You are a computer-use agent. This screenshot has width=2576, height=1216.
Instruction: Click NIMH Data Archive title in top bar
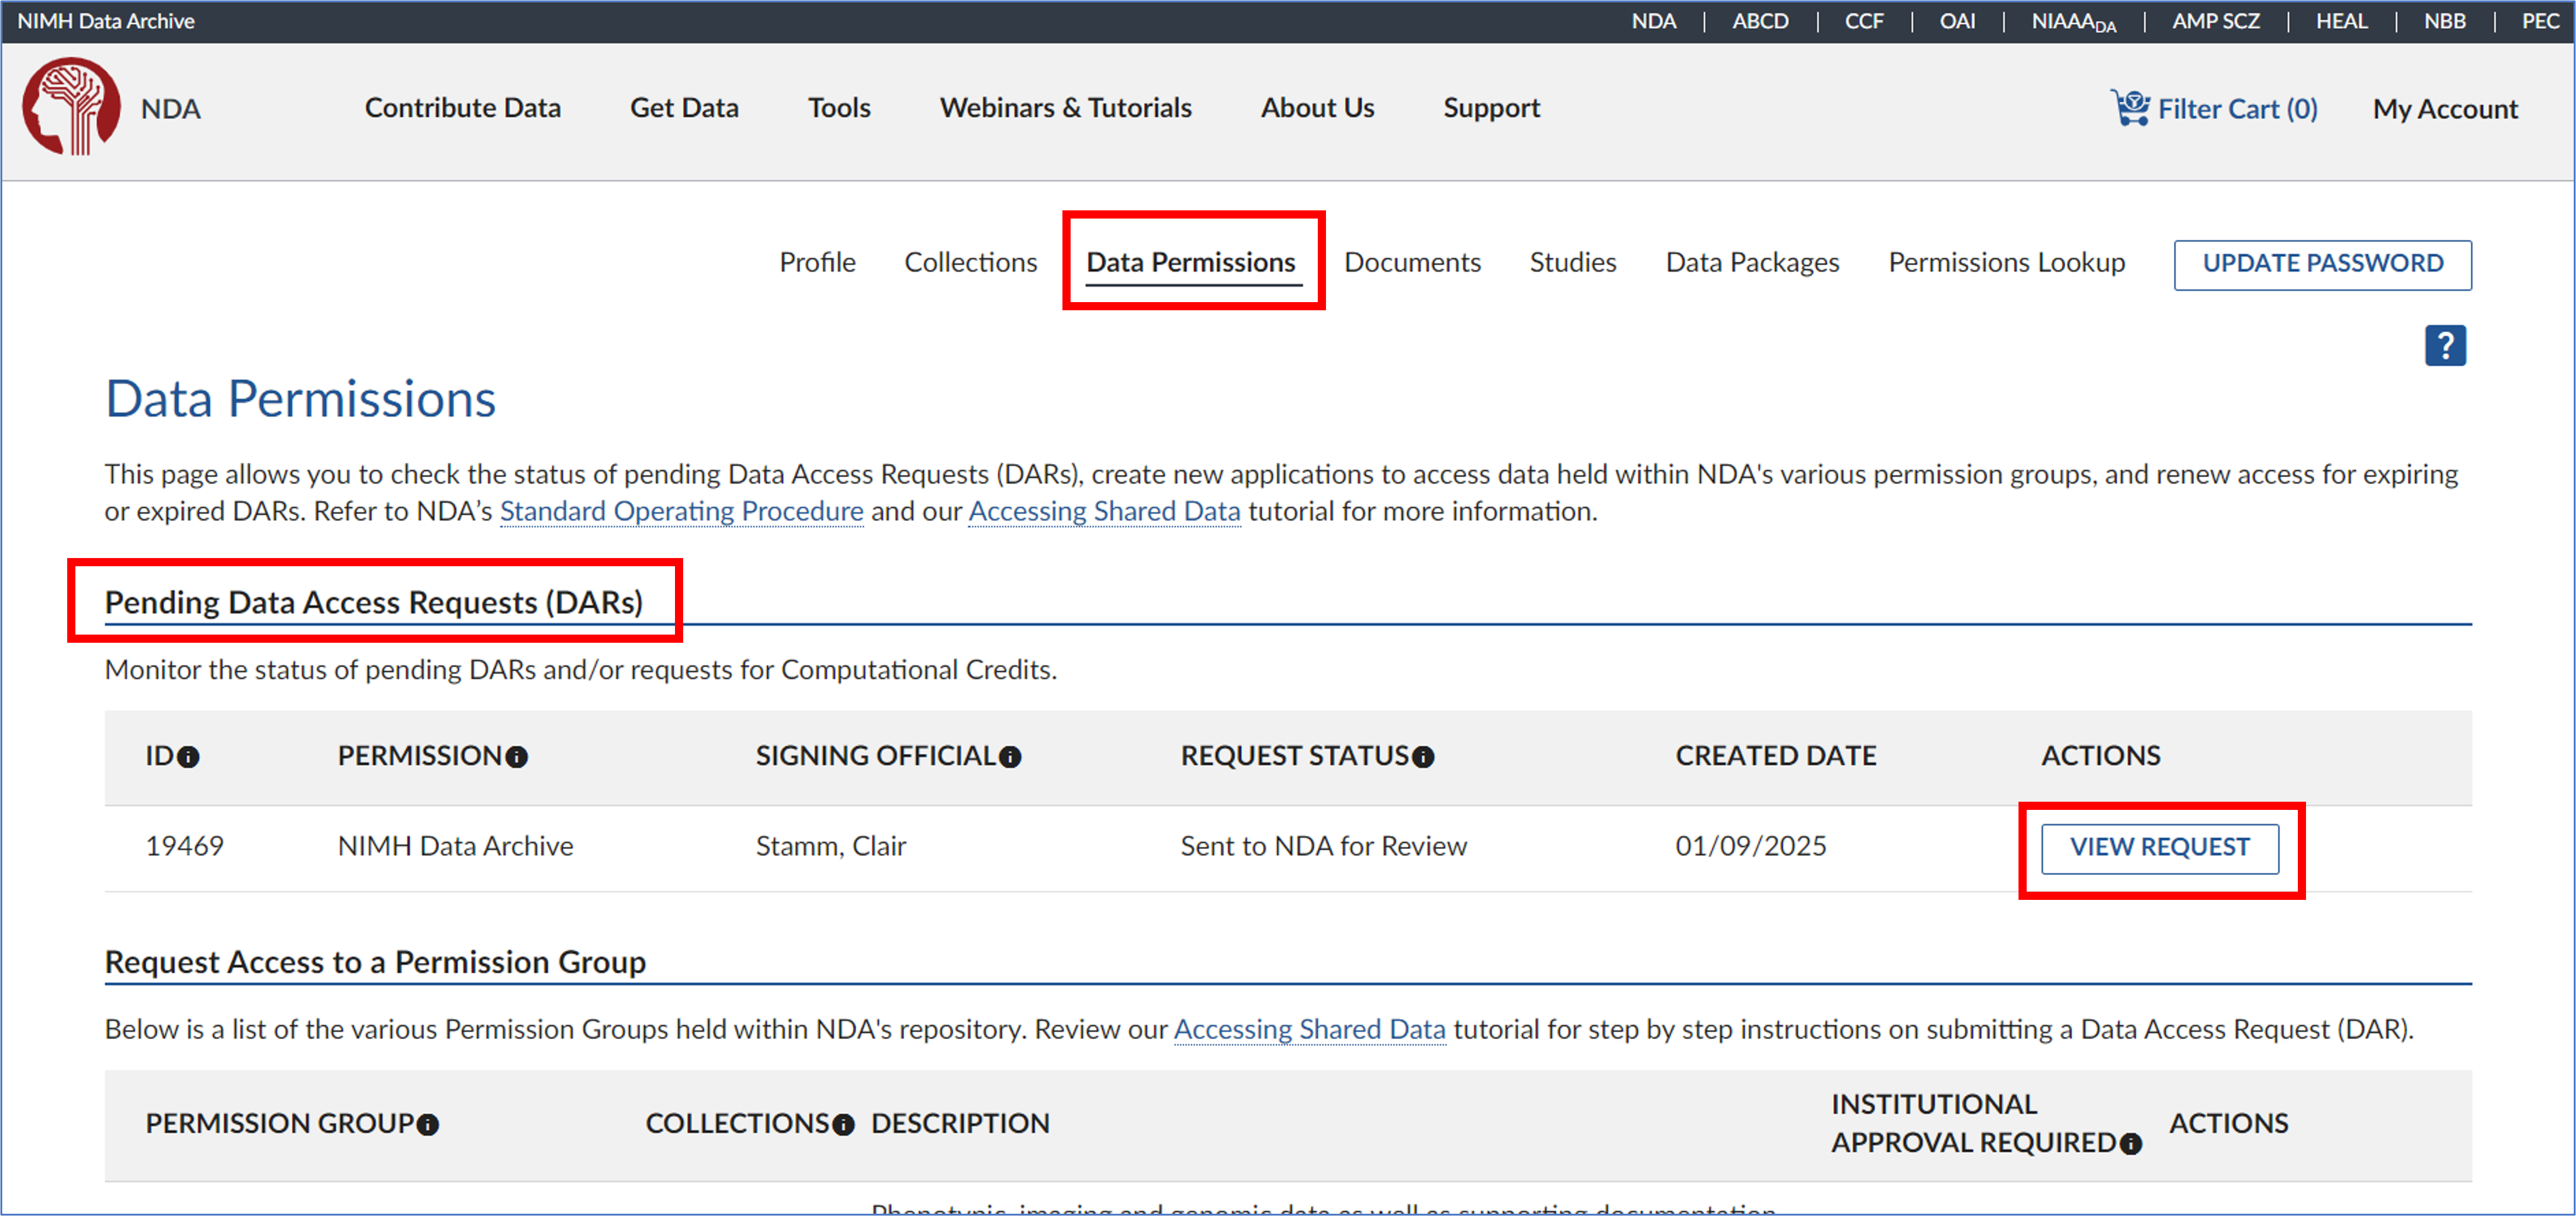click(106, 21)
